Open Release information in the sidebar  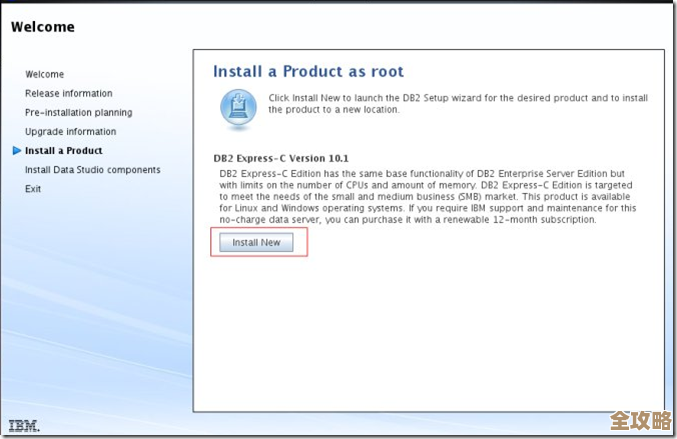[x=69, y=93]
